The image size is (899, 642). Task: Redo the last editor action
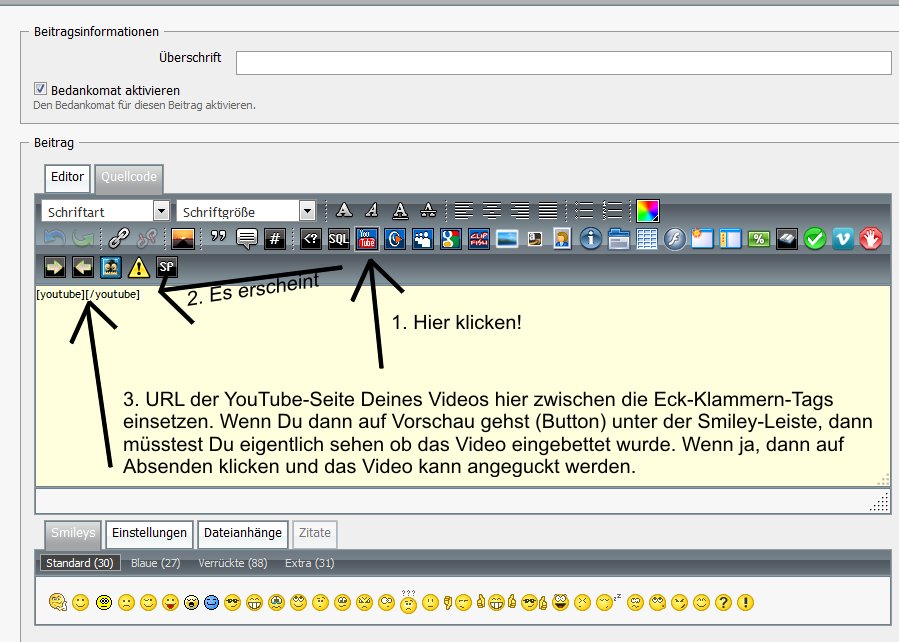pos(83,238)
